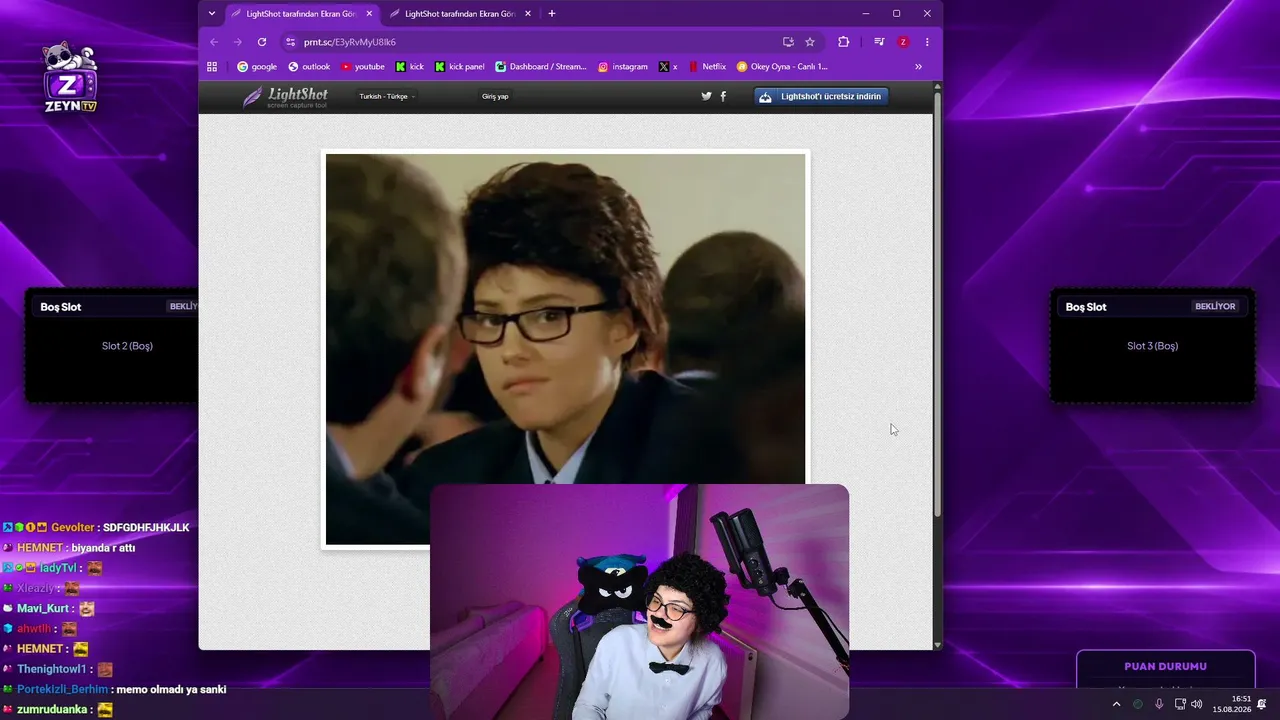Open the Chrome profile avatar Z
The width and height of the screenshot is (1280, 720).
tap(903, 42)
